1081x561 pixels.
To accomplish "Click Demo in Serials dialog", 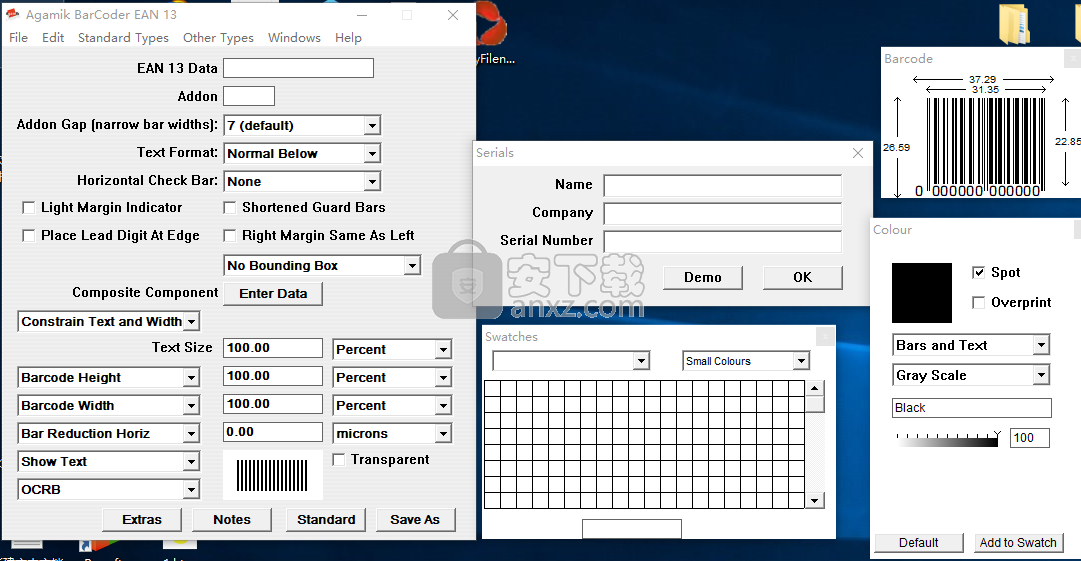I will tap(703, 277).
